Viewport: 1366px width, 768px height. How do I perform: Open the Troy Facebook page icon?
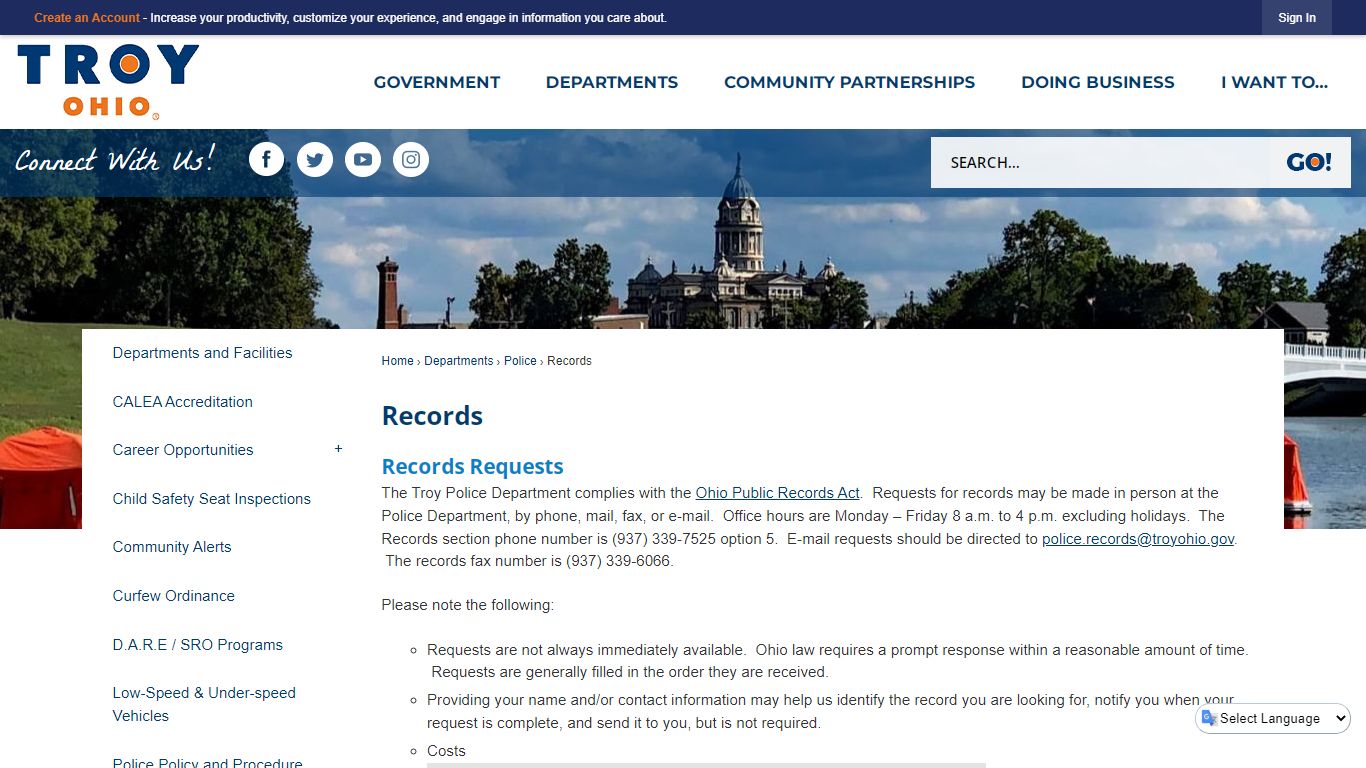[266, 159]
